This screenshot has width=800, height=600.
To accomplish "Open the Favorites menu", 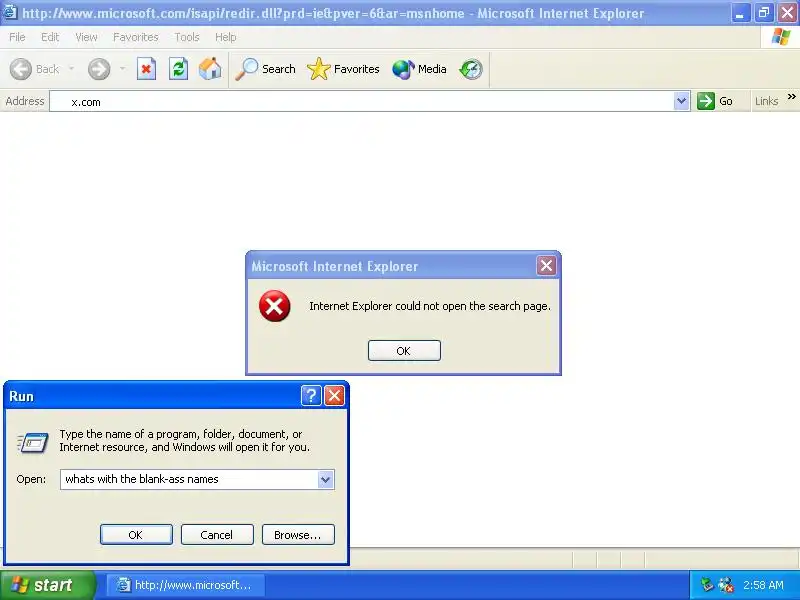I will click(x=136, y=37).
